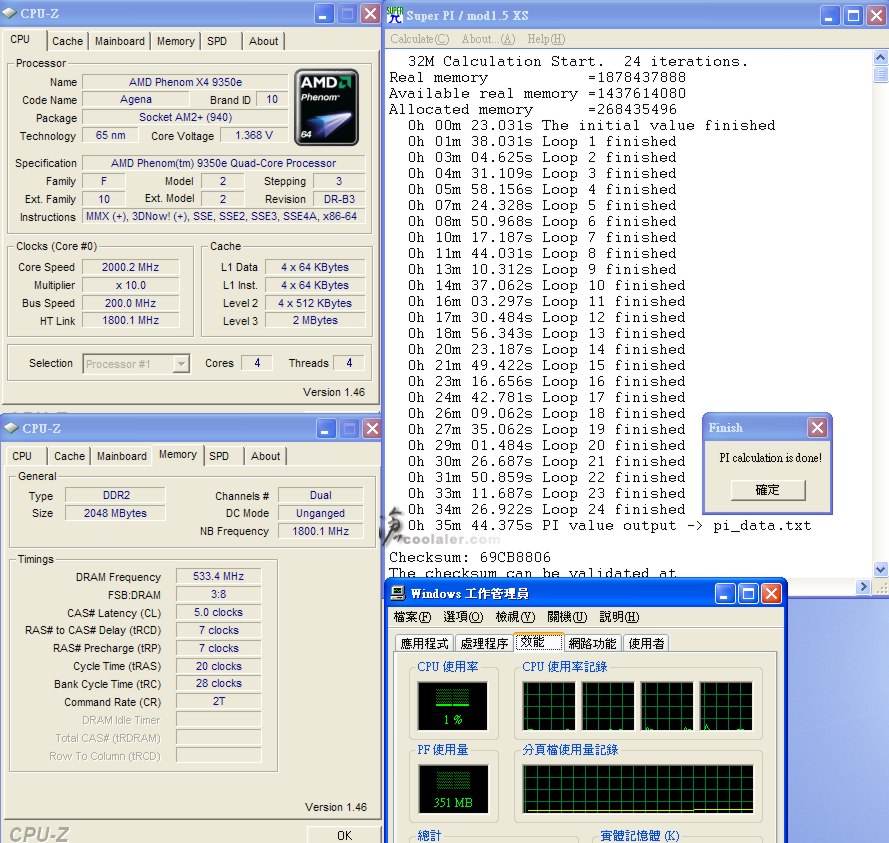889x843 pixels.
Task: Open 選項 menu in Task Manager
Action: 463,617
